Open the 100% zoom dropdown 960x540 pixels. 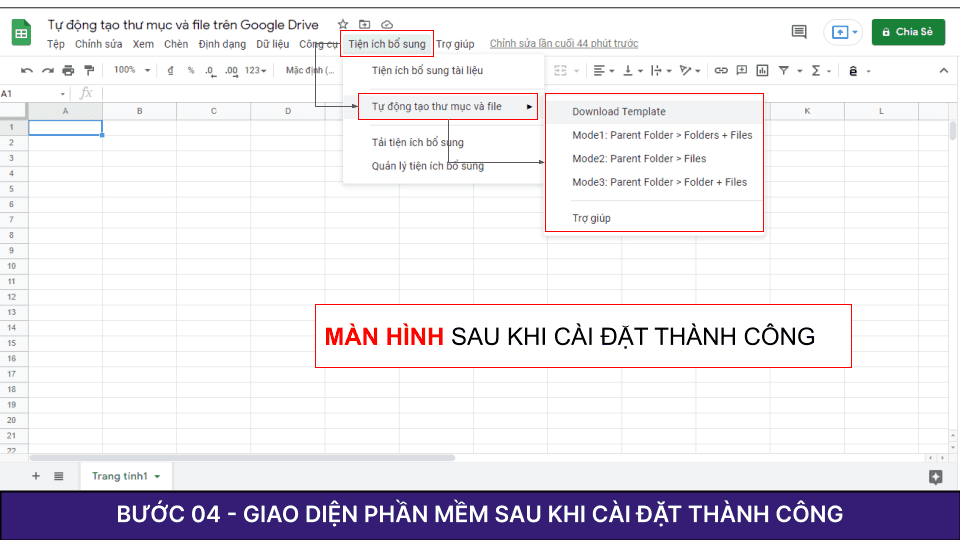click(x=132, y=71)
